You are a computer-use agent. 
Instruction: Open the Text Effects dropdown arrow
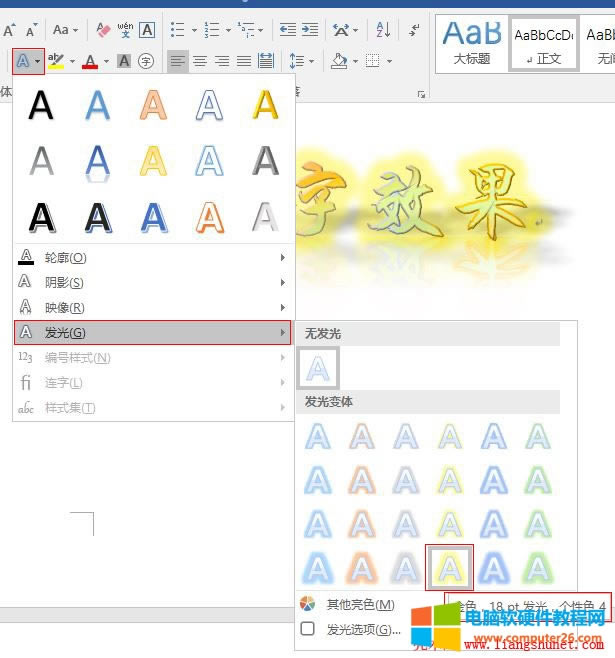[38, 62]
